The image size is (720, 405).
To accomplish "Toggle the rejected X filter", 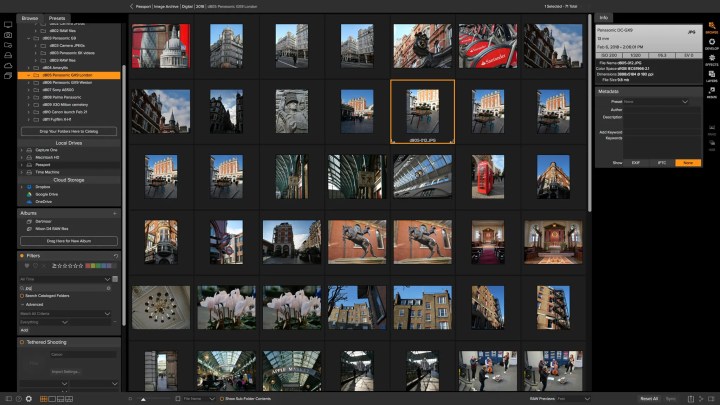I will click(44, 266).
